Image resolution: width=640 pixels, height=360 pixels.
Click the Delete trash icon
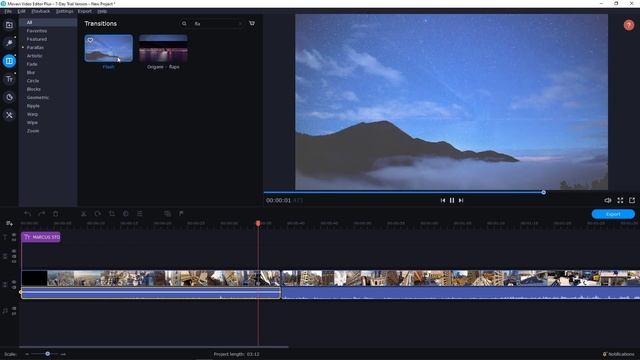point(56,213)
